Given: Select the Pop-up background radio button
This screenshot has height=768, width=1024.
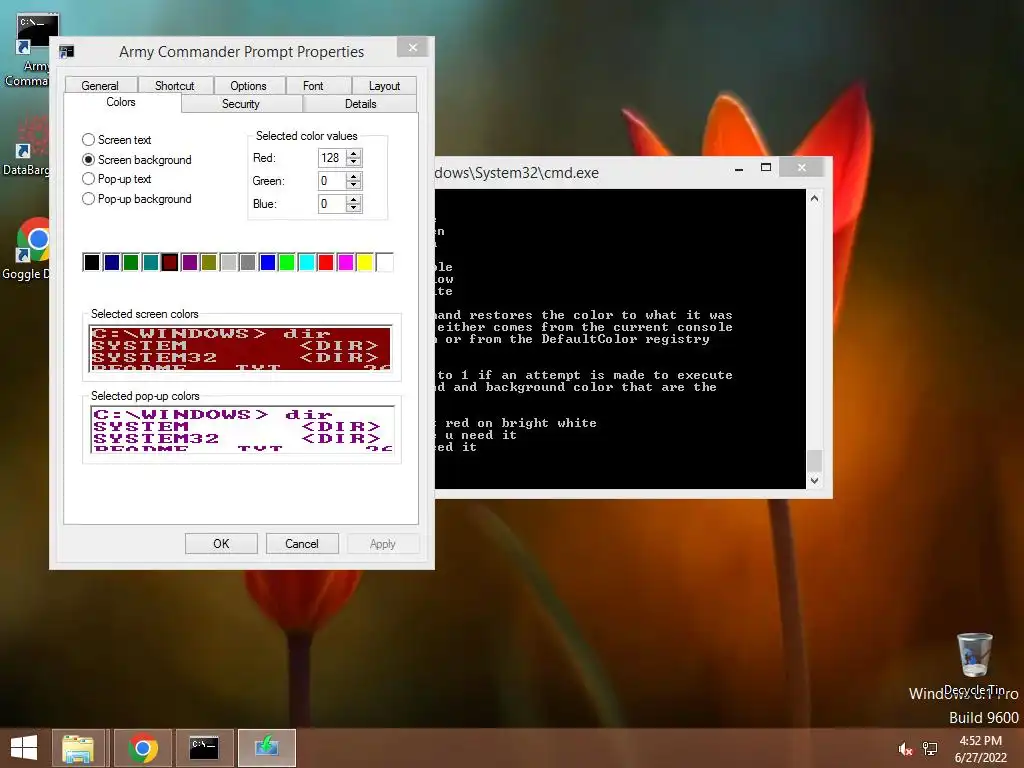Looking at the screenshot, I should (x=136, y=199).
